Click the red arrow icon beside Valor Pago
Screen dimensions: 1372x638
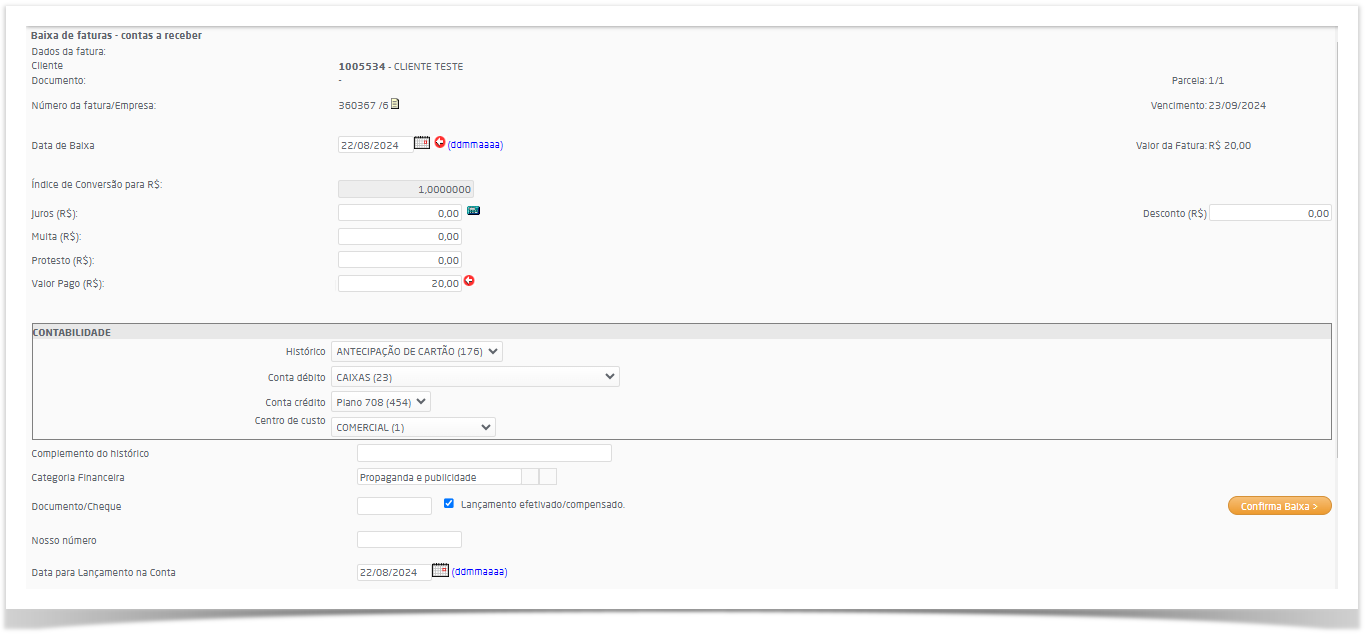(x=469, y=281)
